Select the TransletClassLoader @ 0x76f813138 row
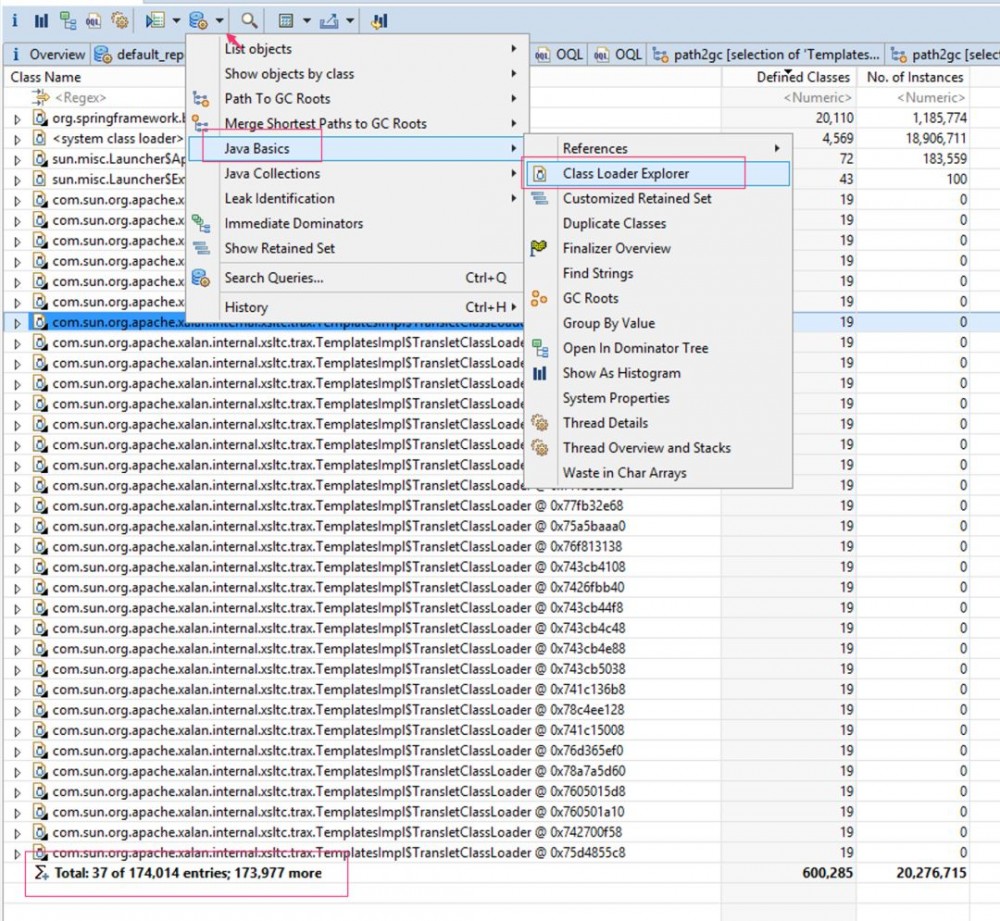This screenshot has width=1000, height=921. (x=337, y=547)
